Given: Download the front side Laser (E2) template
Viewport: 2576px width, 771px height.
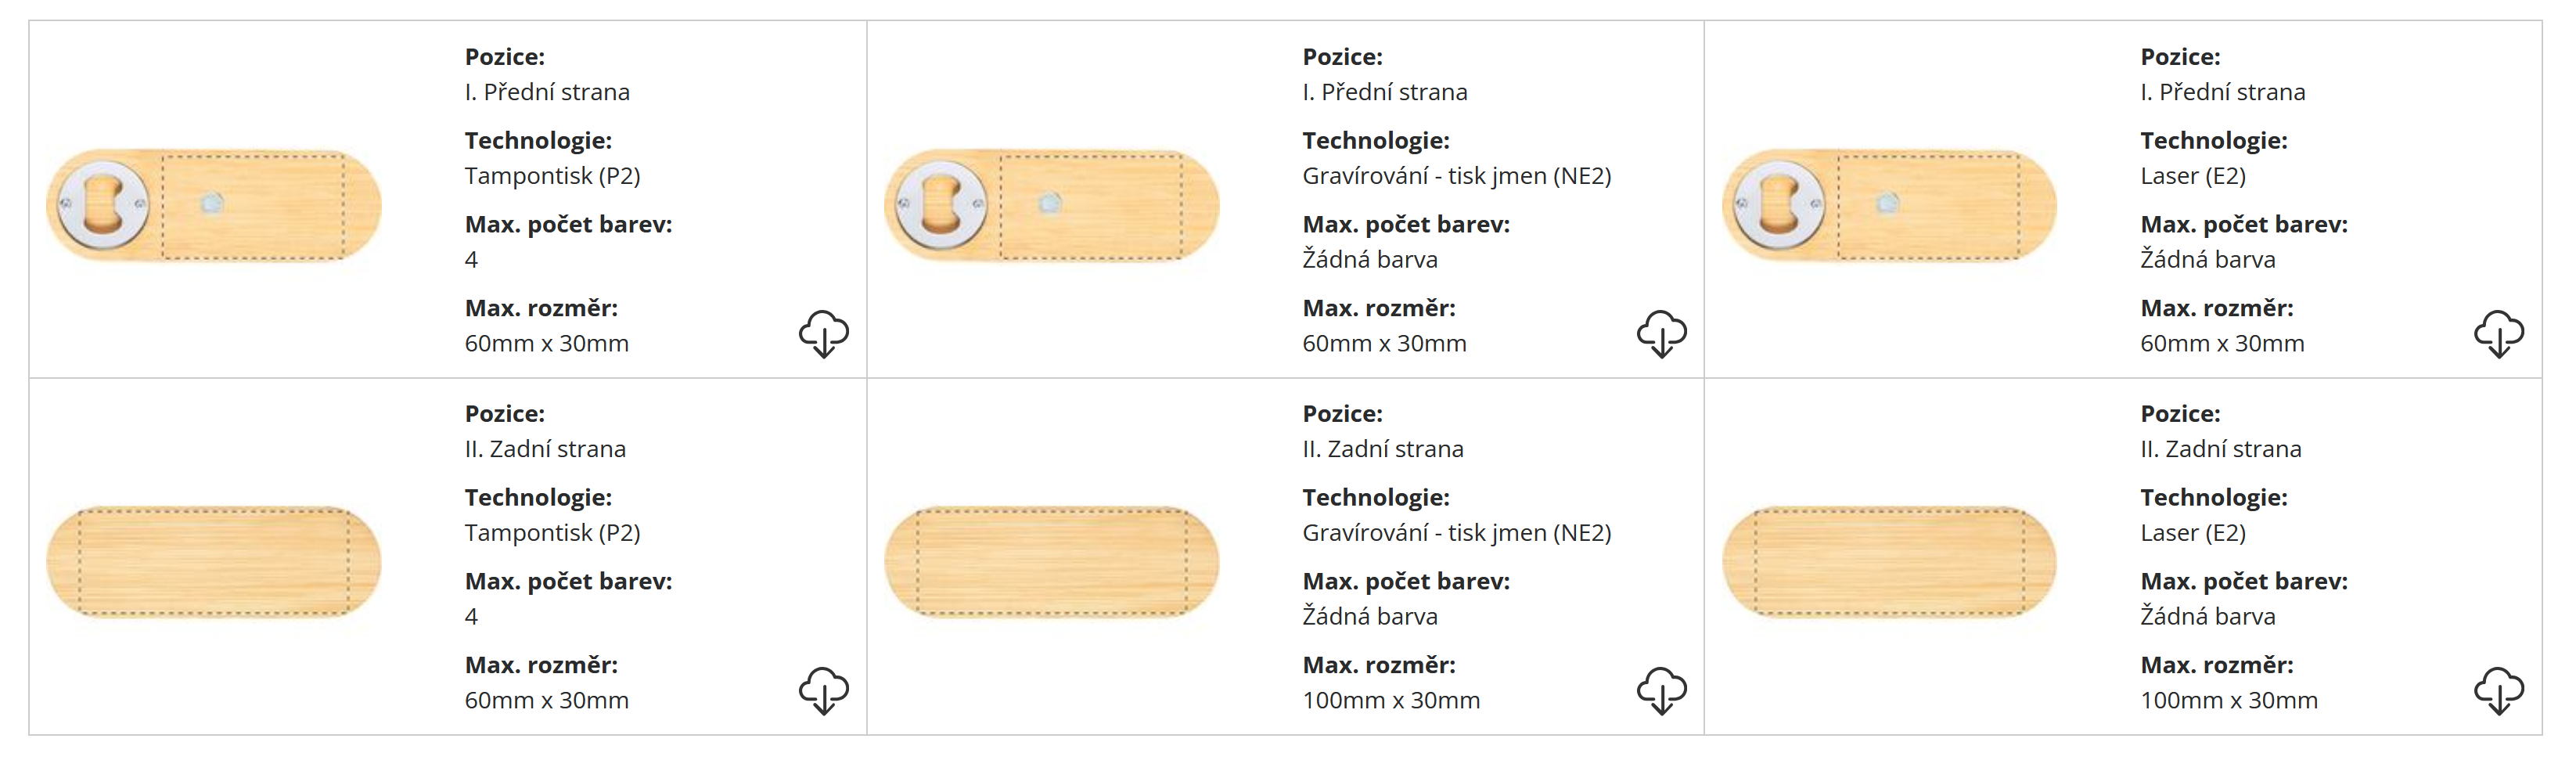Looking at the screenshot, I should 2498,333.
